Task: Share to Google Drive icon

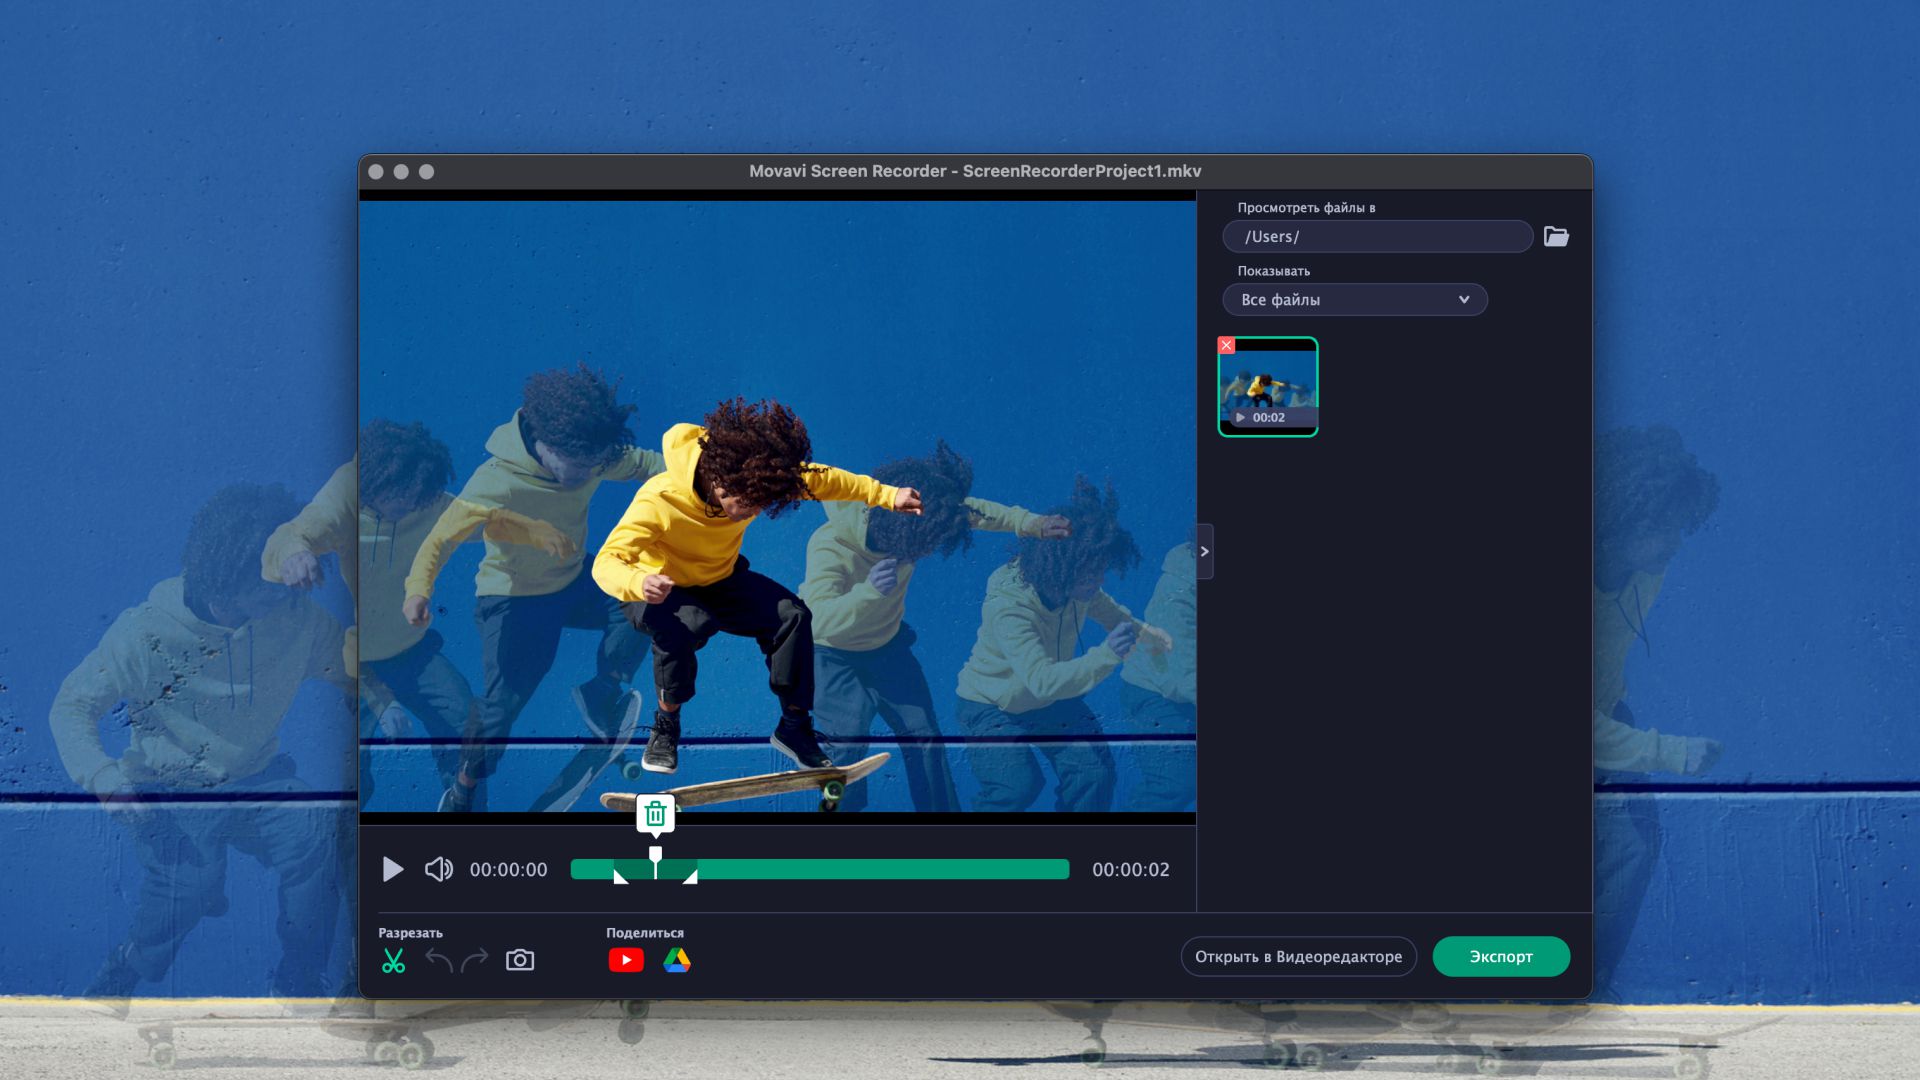Action: 677,960
